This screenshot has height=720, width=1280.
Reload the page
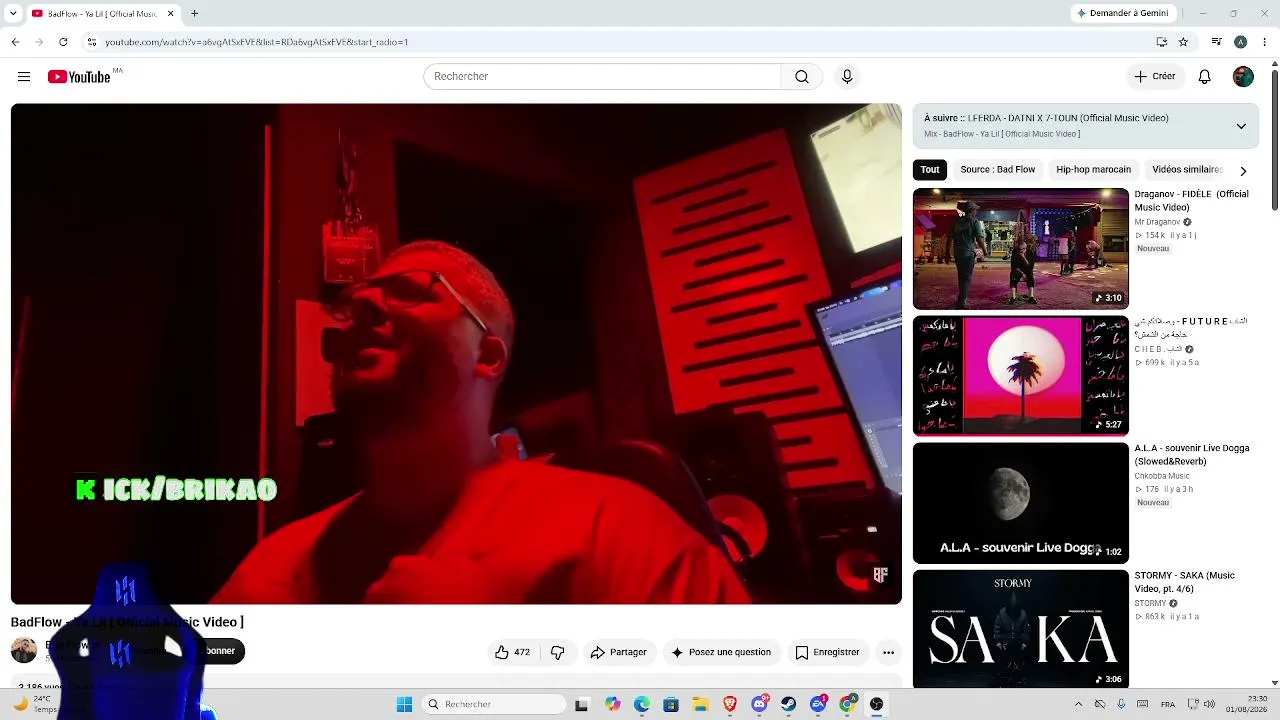tap(63, 42)
